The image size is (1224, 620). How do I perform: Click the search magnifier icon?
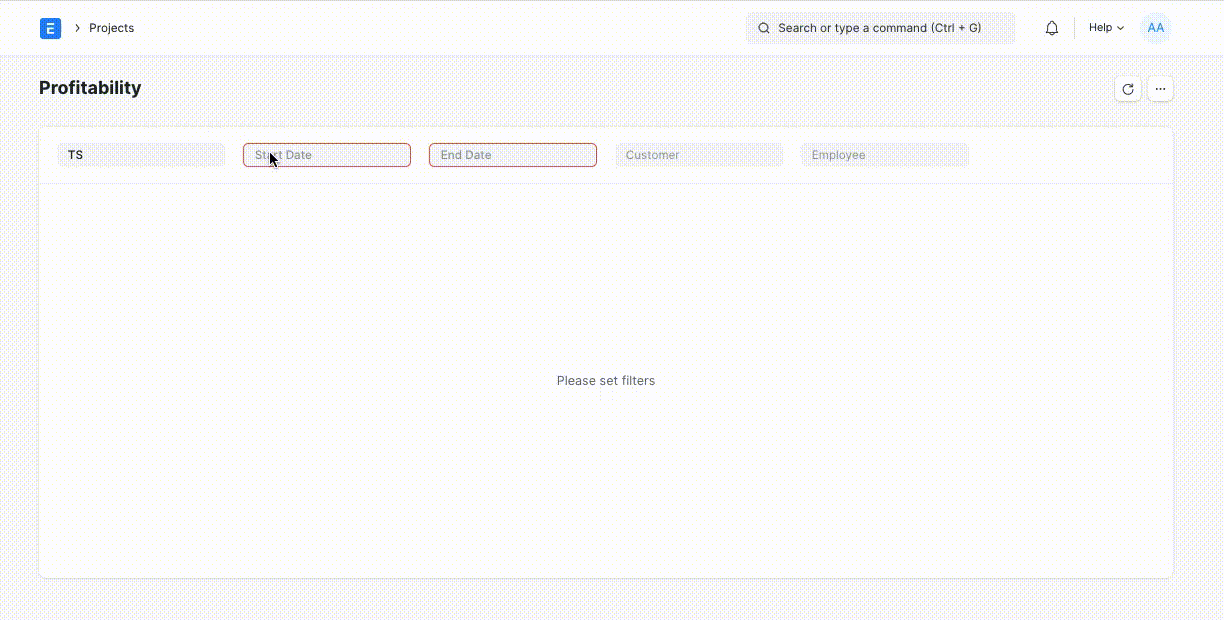click(x=764, y=28)
